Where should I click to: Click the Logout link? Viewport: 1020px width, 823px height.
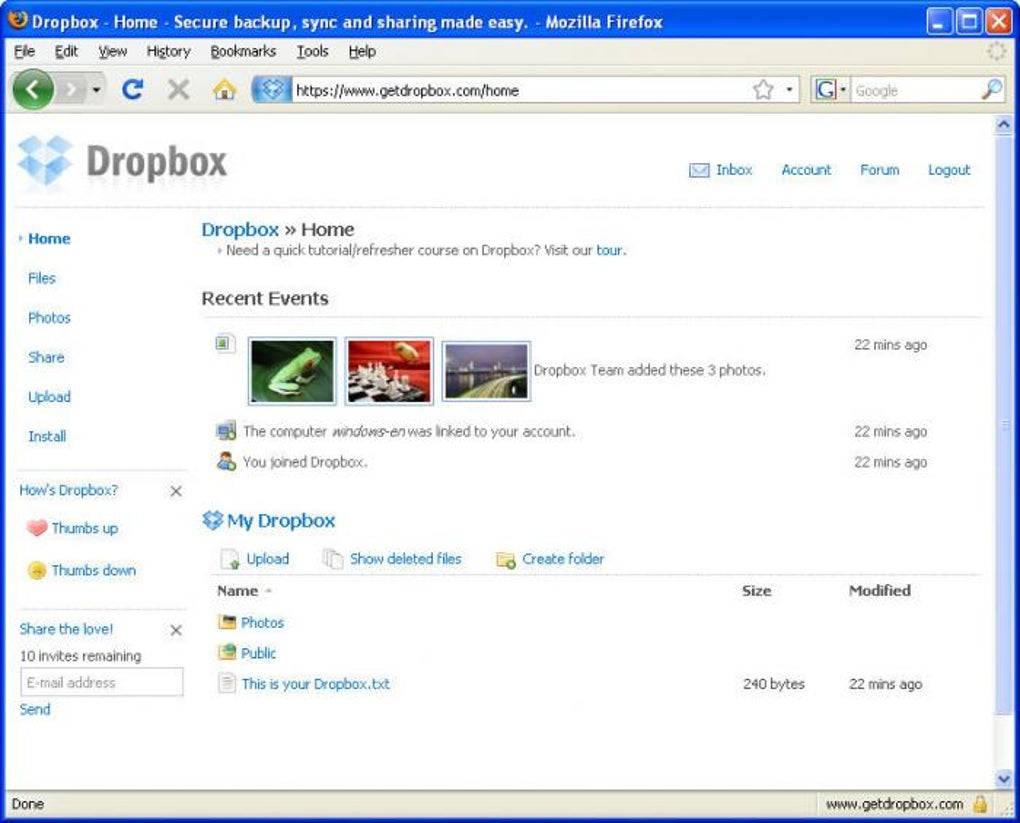[948, 170]
